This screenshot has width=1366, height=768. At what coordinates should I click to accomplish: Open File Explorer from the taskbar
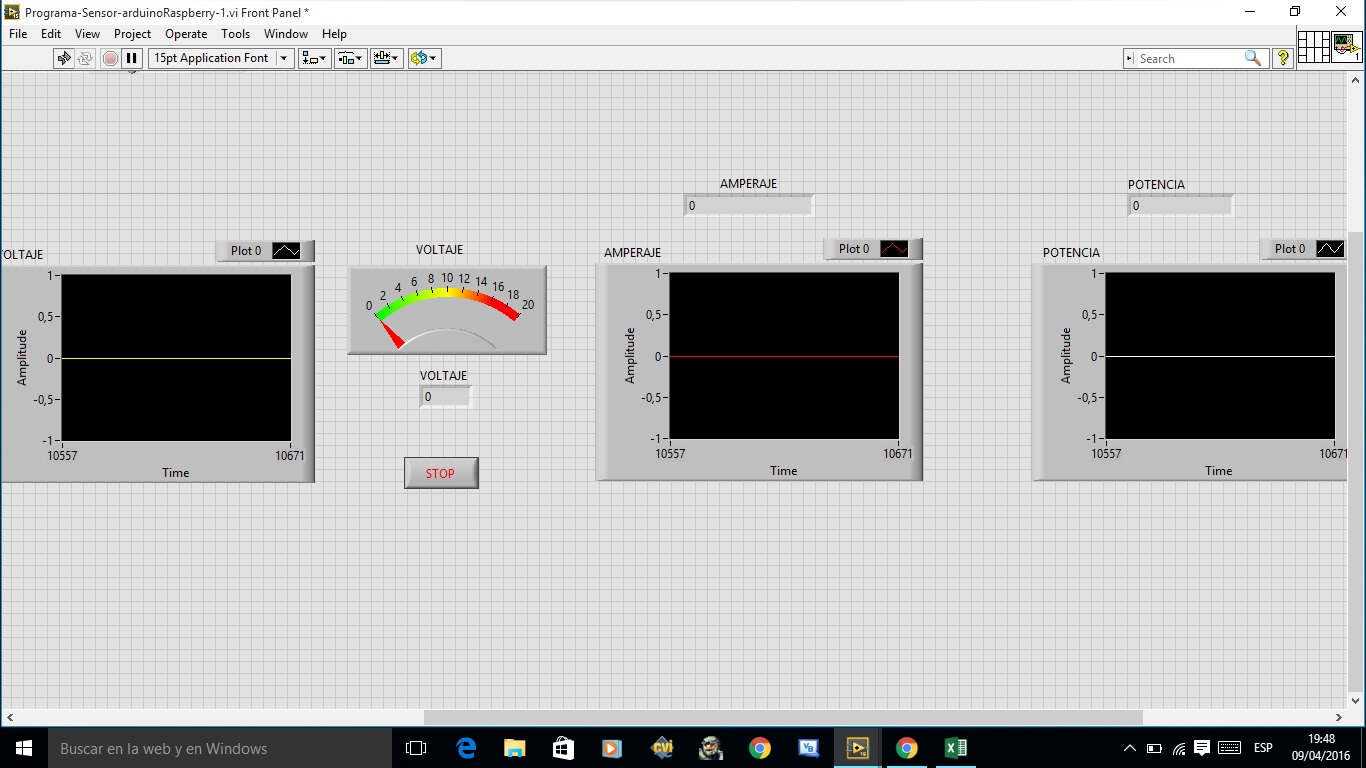[514, 748]
